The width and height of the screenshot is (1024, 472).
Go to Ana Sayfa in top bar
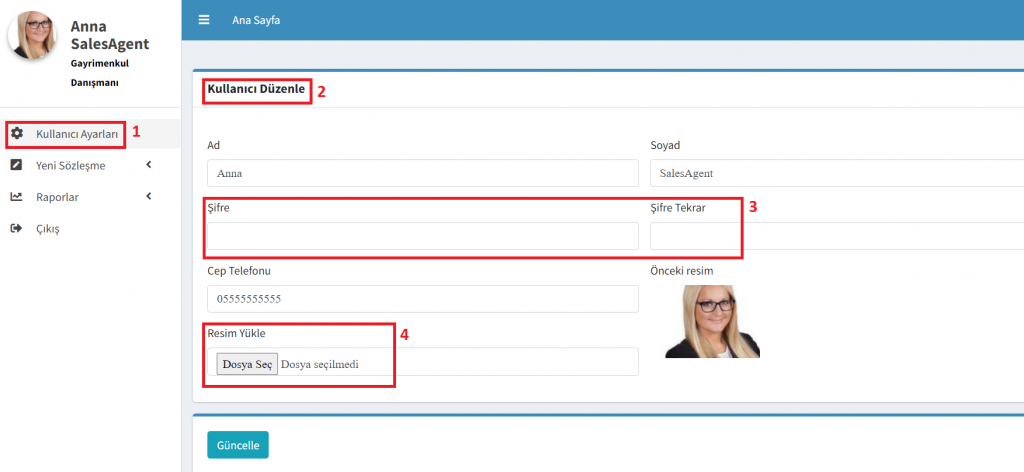(x=256, y=20)
